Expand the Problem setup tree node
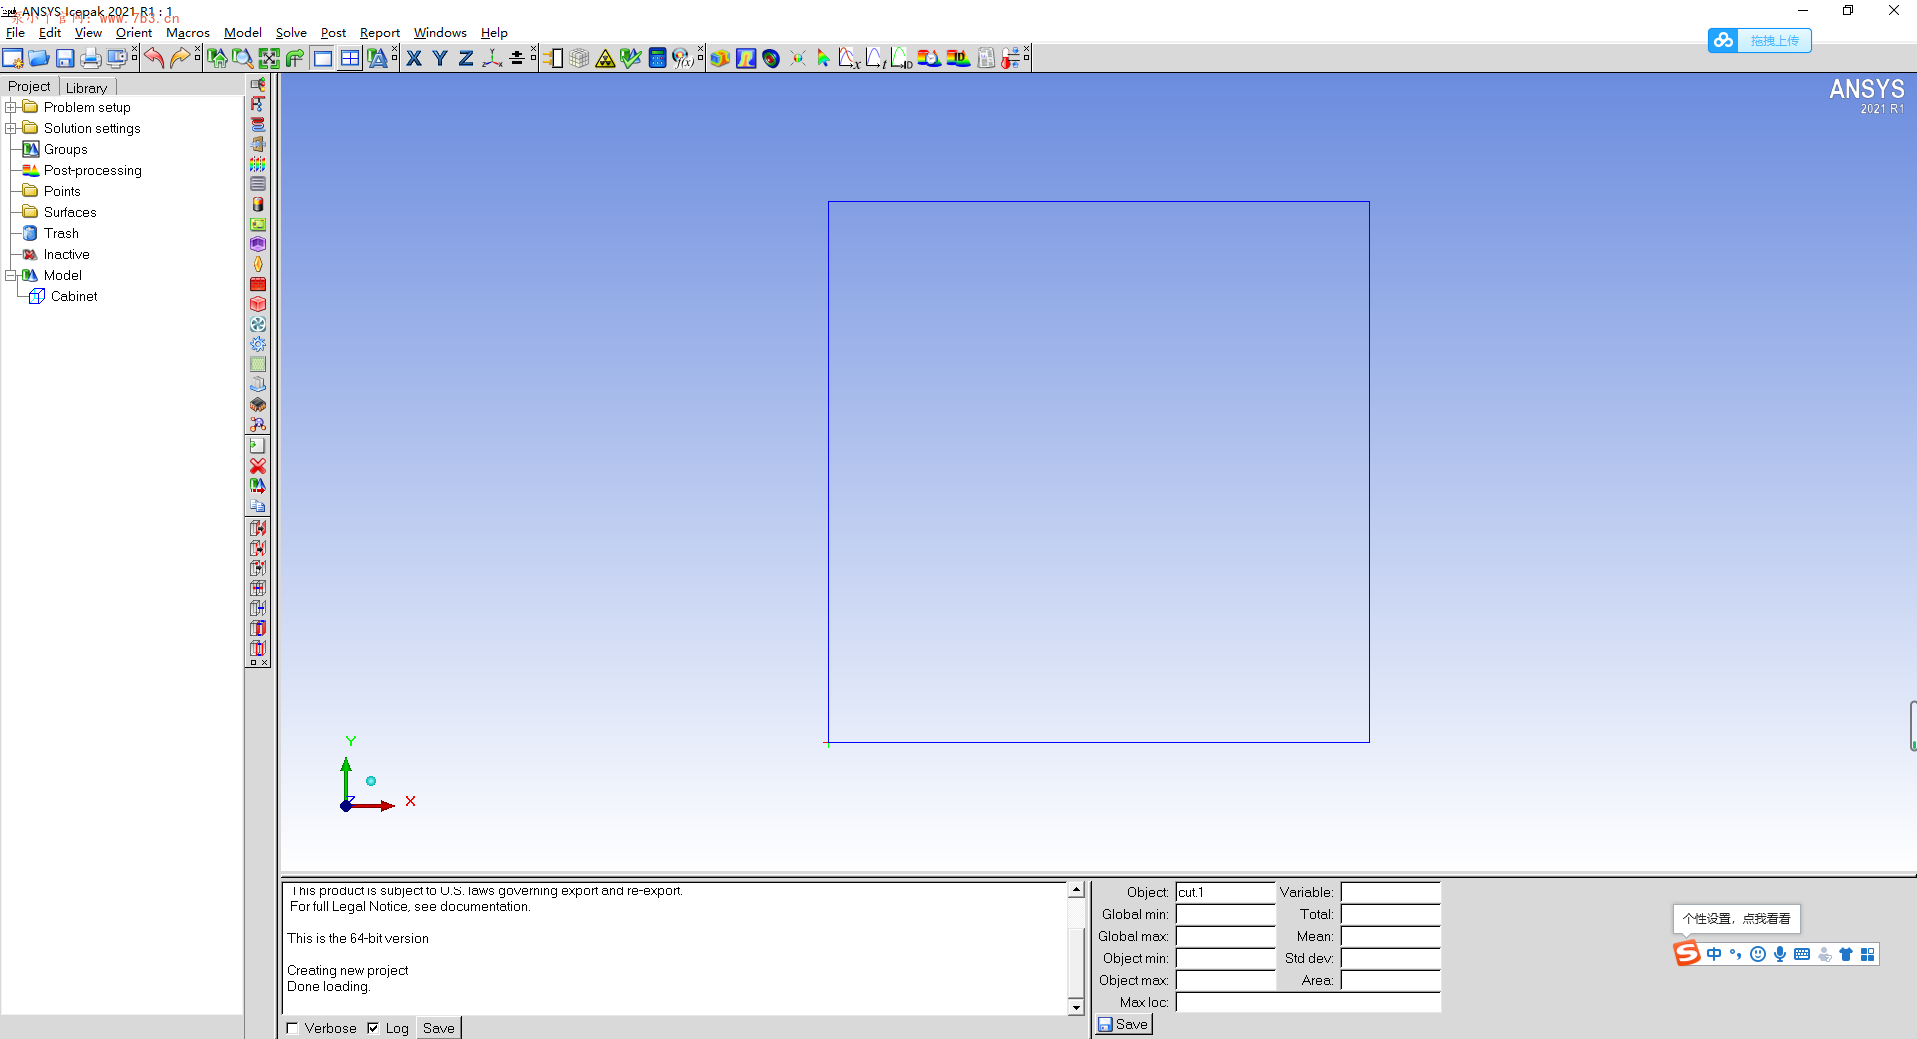The width and height of the screenshot is (1917, 1039). (11, 107)
